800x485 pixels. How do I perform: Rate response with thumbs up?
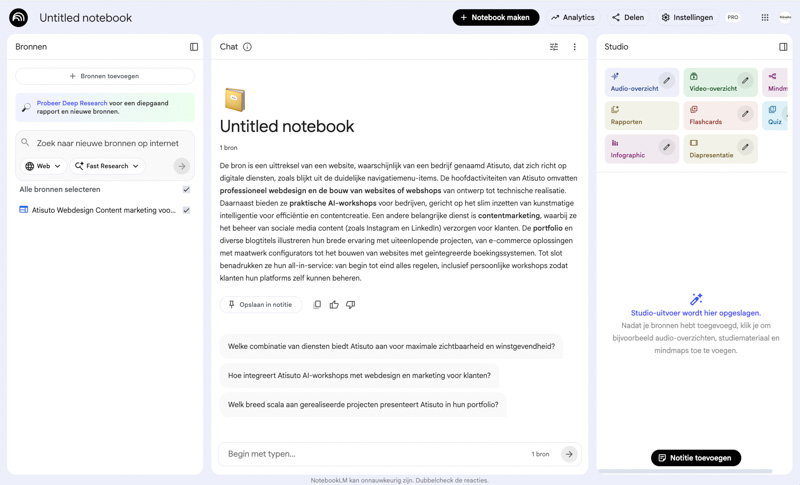pyautogui.click(x=334, y=305)
